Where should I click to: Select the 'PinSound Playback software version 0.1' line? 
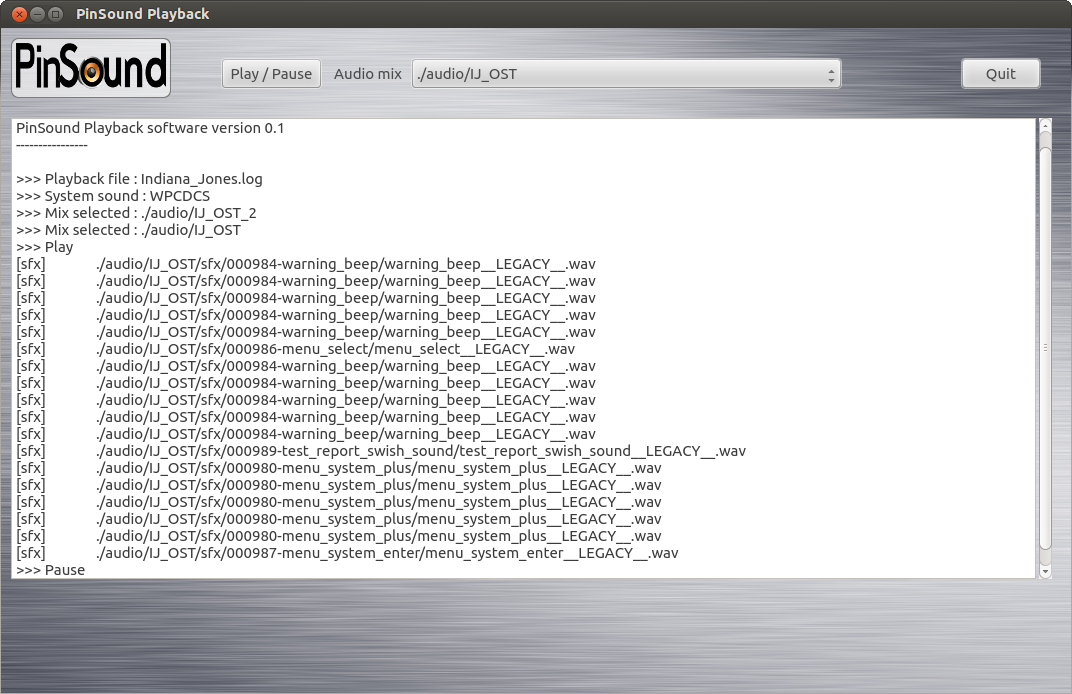[150, 128]
